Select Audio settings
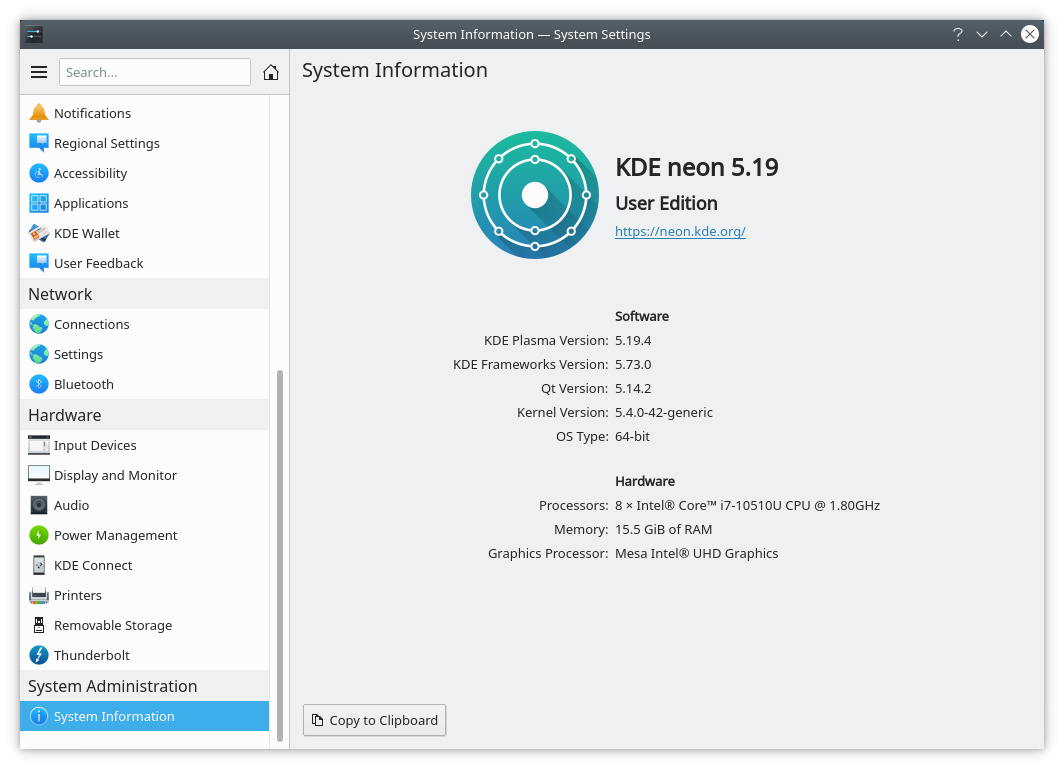 point(145,505)
